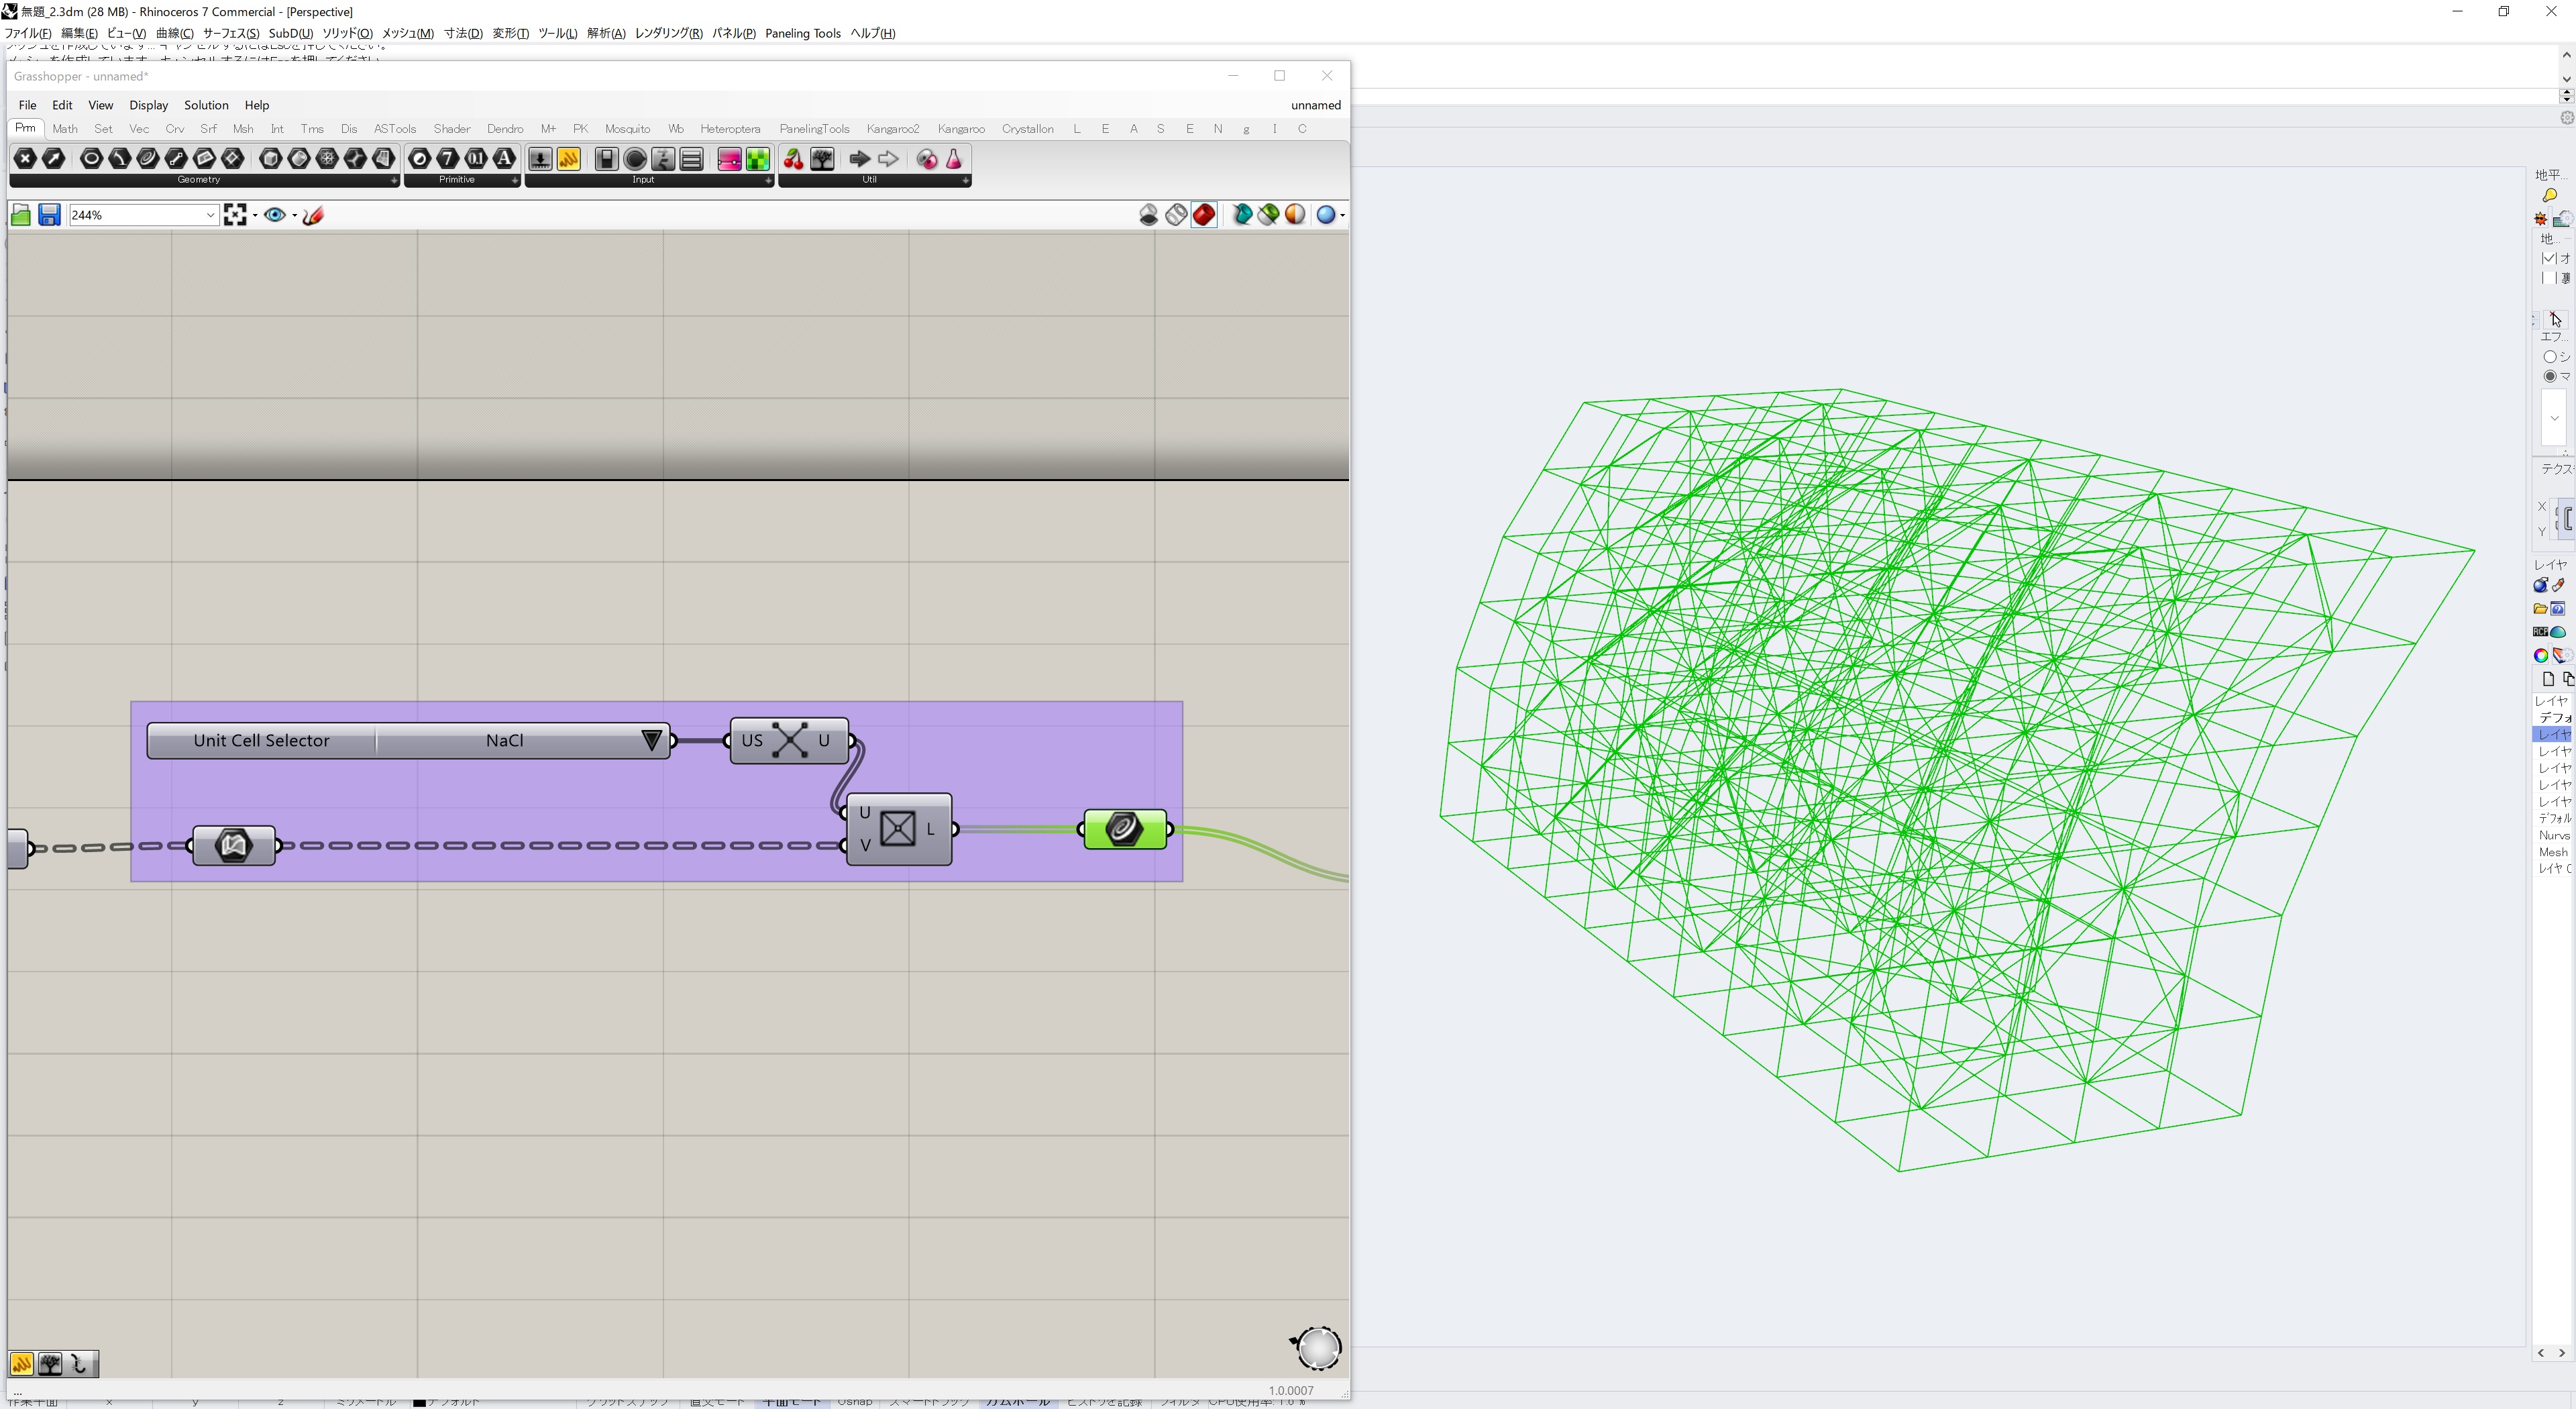Save the Grasshopper document with floppy icon

point(49,215)
